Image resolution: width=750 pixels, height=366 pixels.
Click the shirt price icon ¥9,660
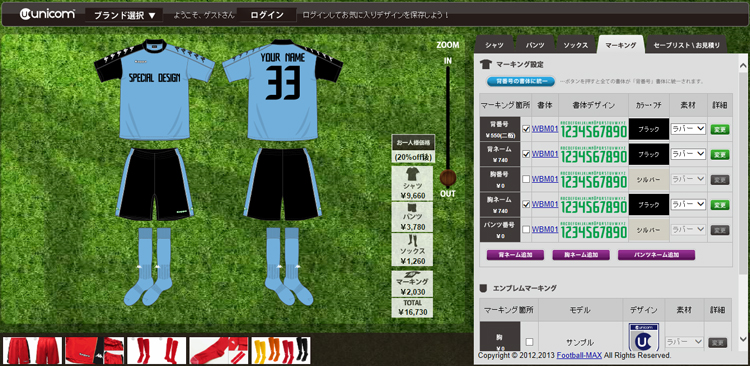pos(412,183)
